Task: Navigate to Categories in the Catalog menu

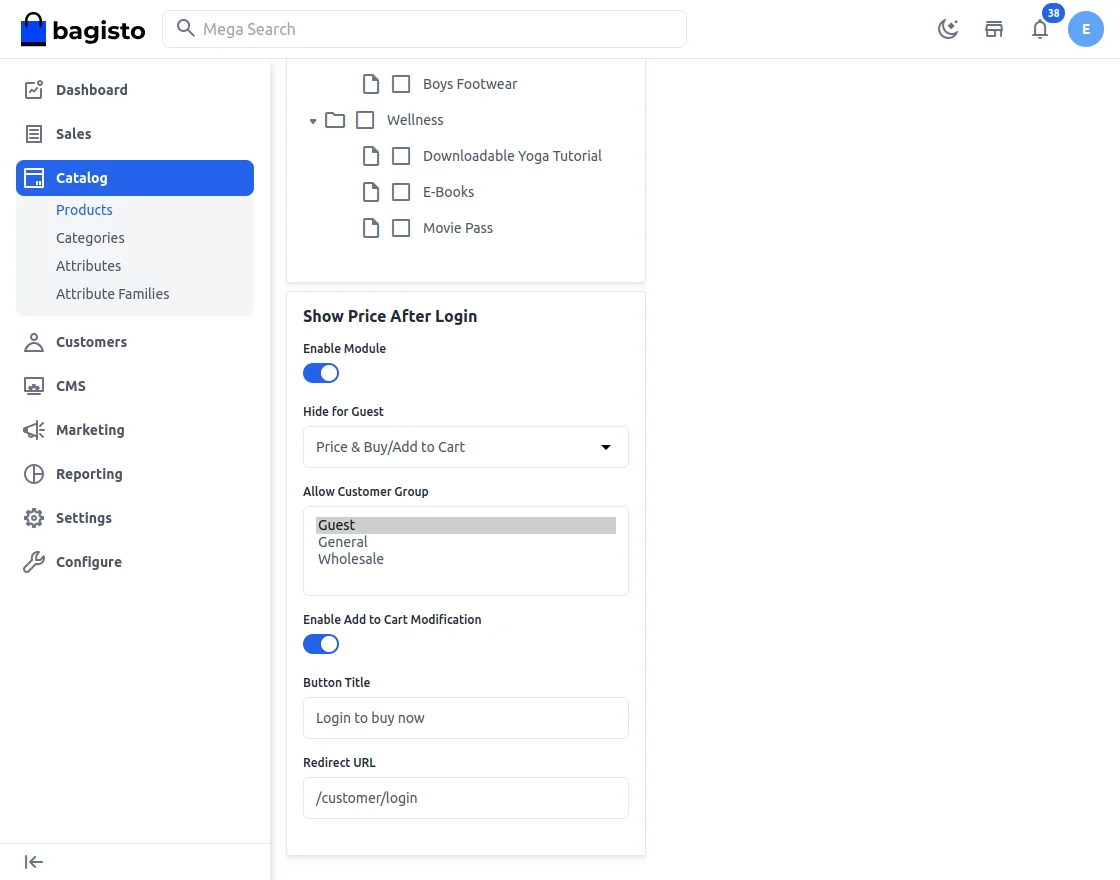Action: 90,237
